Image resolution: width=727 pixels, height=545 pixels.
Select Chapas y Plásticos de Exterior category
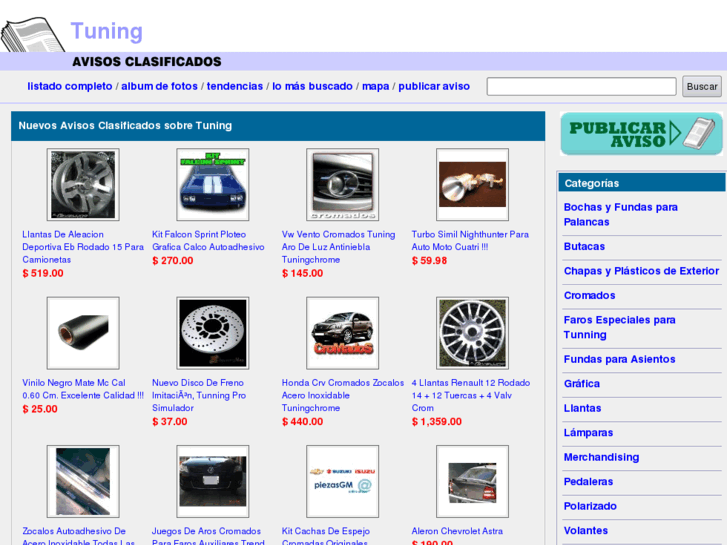point(641,271)
